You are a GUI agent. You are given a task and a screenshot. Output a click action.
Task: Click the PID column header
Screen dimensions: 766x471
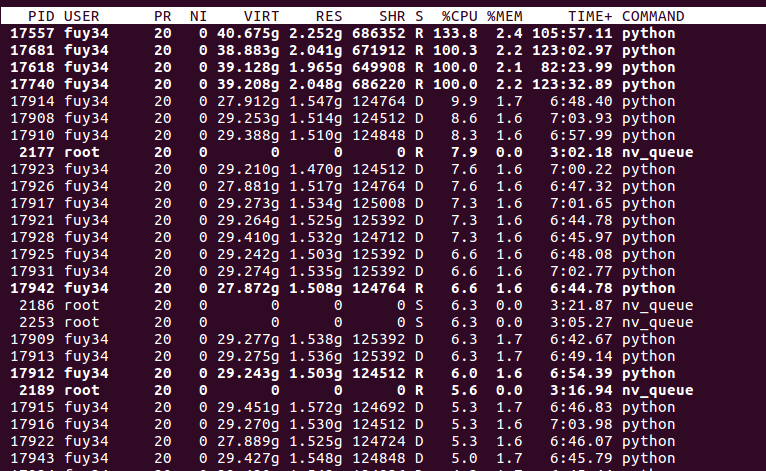(41, 16)
